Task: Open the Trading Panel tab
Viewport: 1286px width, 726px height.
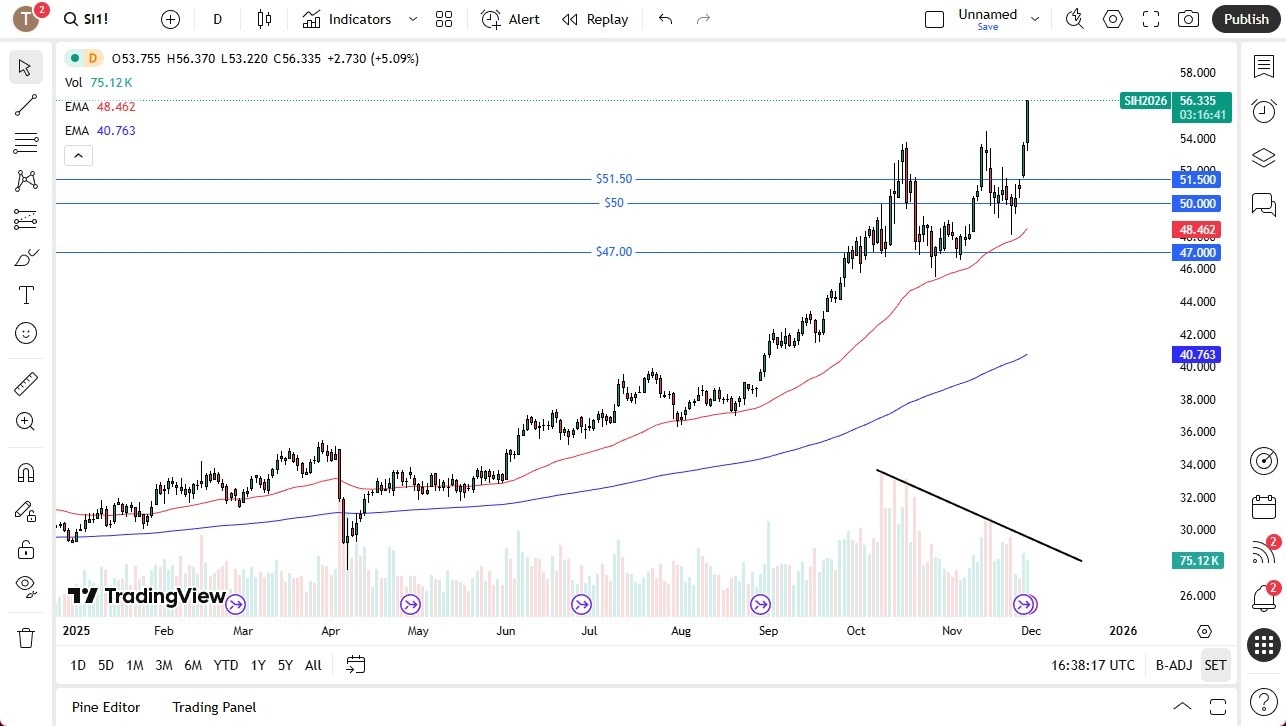Action: tap(214, 707)
